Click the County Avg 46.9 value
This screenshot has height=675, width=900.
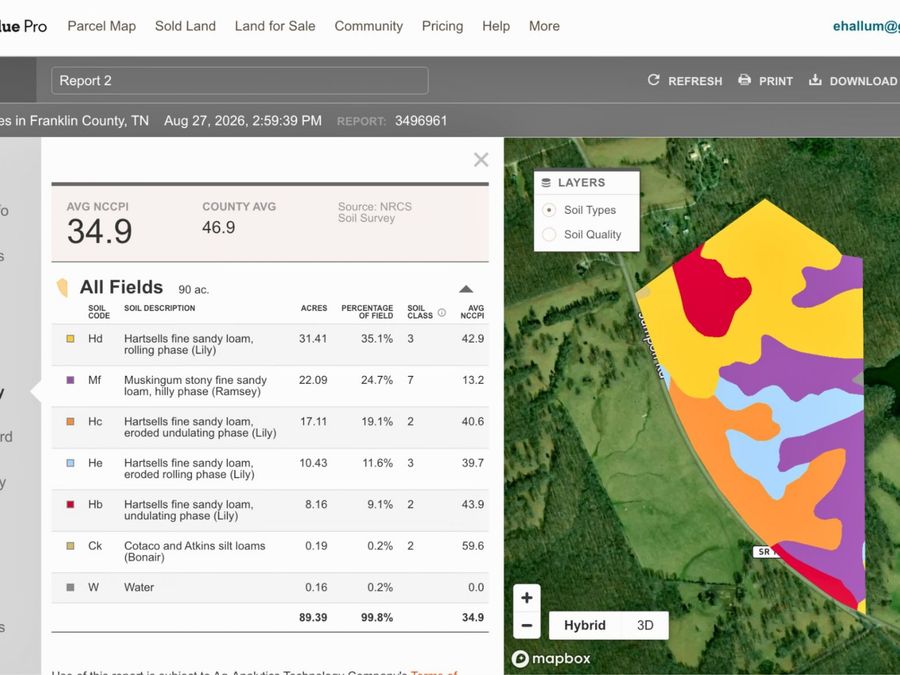[x=218, y=227]
